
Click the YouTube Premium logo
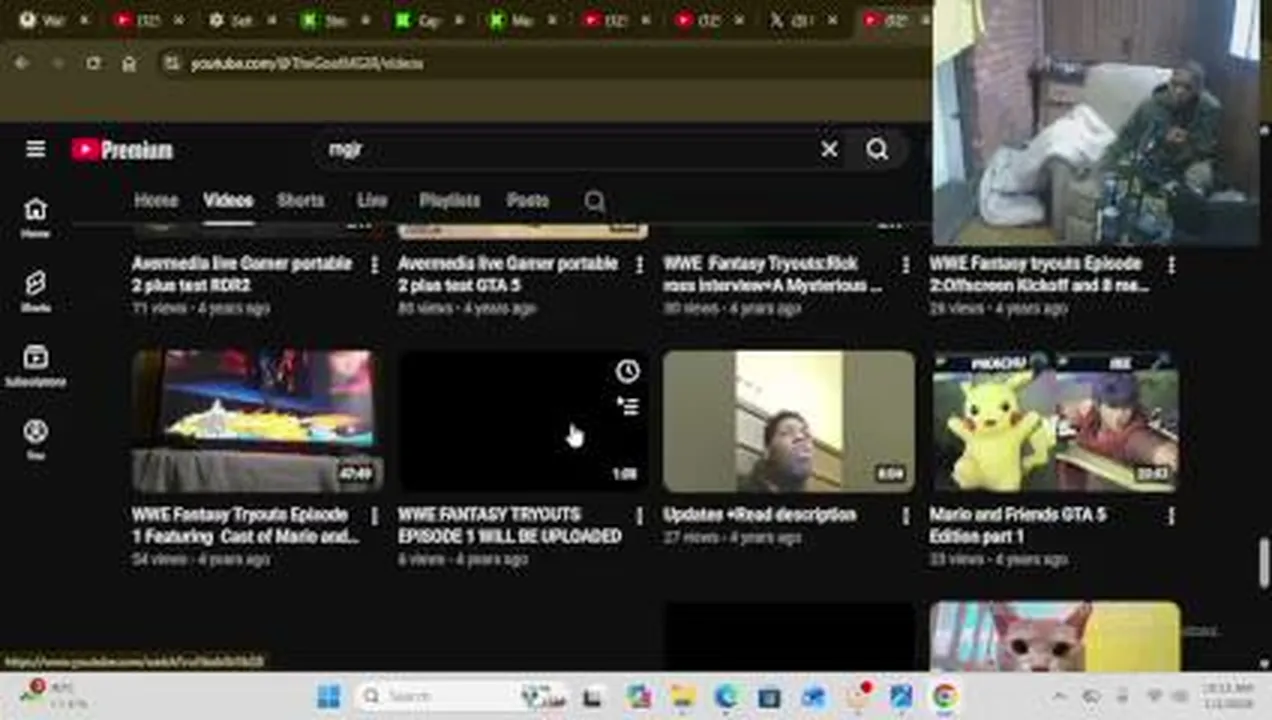click(122, 150)
